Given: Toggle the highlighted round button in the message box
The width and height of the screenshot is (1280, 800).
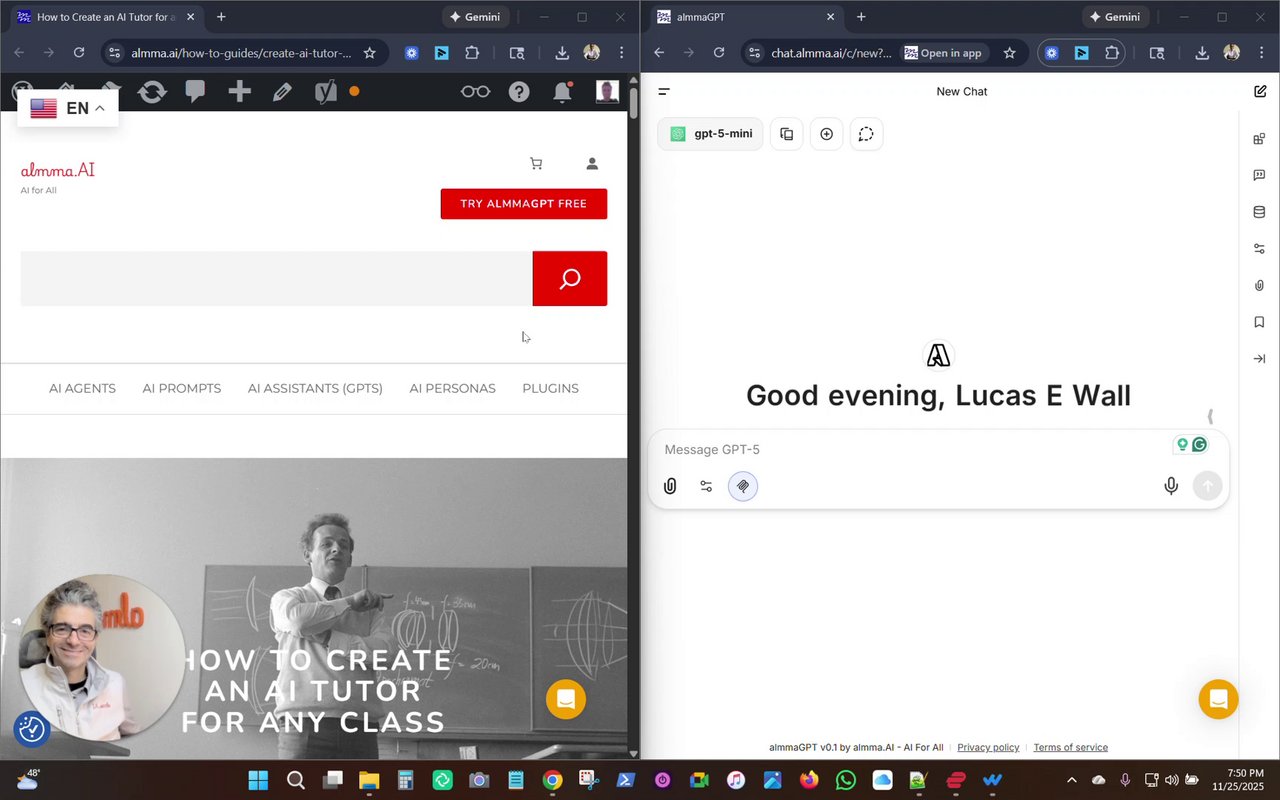Looking at the screenshot, I should click(x=743, y=486).
